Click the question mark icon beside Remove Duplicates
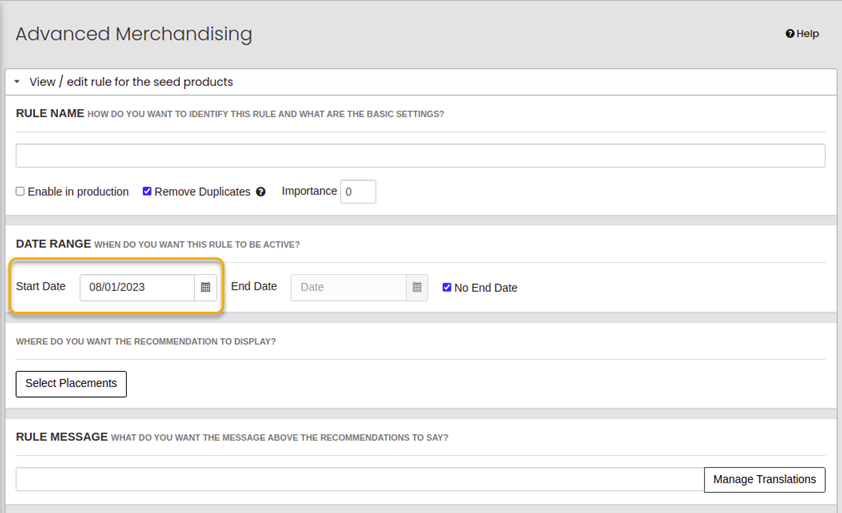This screenshot has width=842, height=513. click(x=261, y=192)
